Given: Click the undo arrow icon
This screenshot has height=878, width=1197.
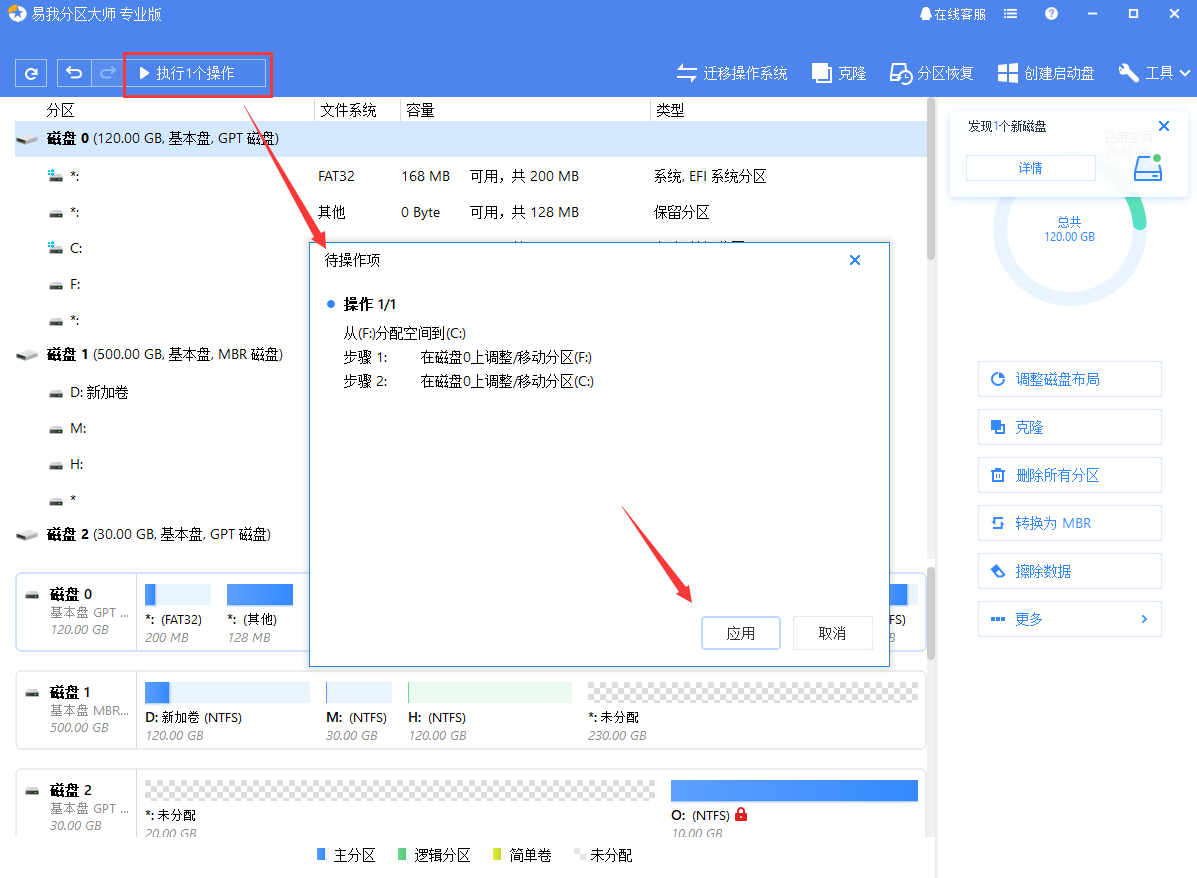Looking at the screenshot, I should point(74,73).
